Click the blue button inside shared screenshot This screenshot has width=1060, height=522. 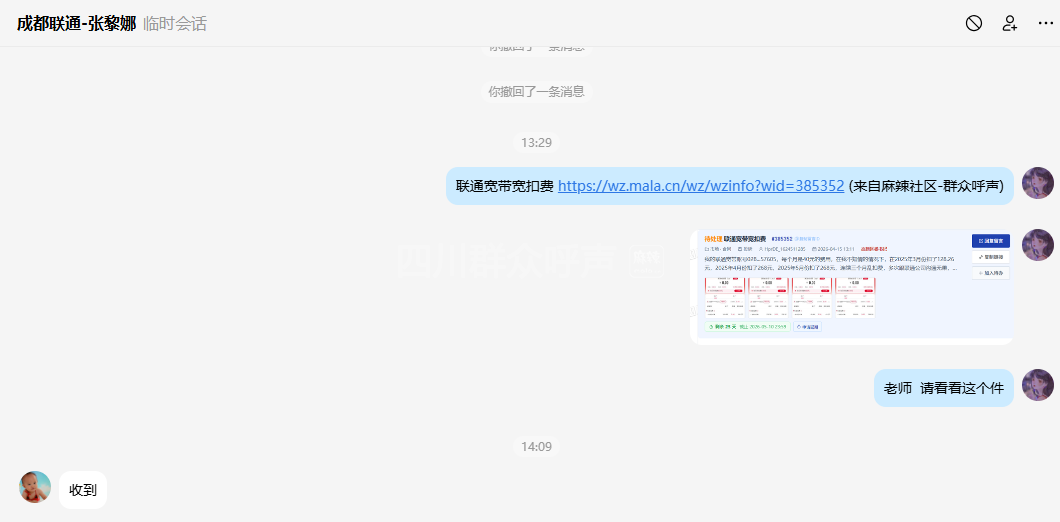pyautogui.click(x=990, y=241)
